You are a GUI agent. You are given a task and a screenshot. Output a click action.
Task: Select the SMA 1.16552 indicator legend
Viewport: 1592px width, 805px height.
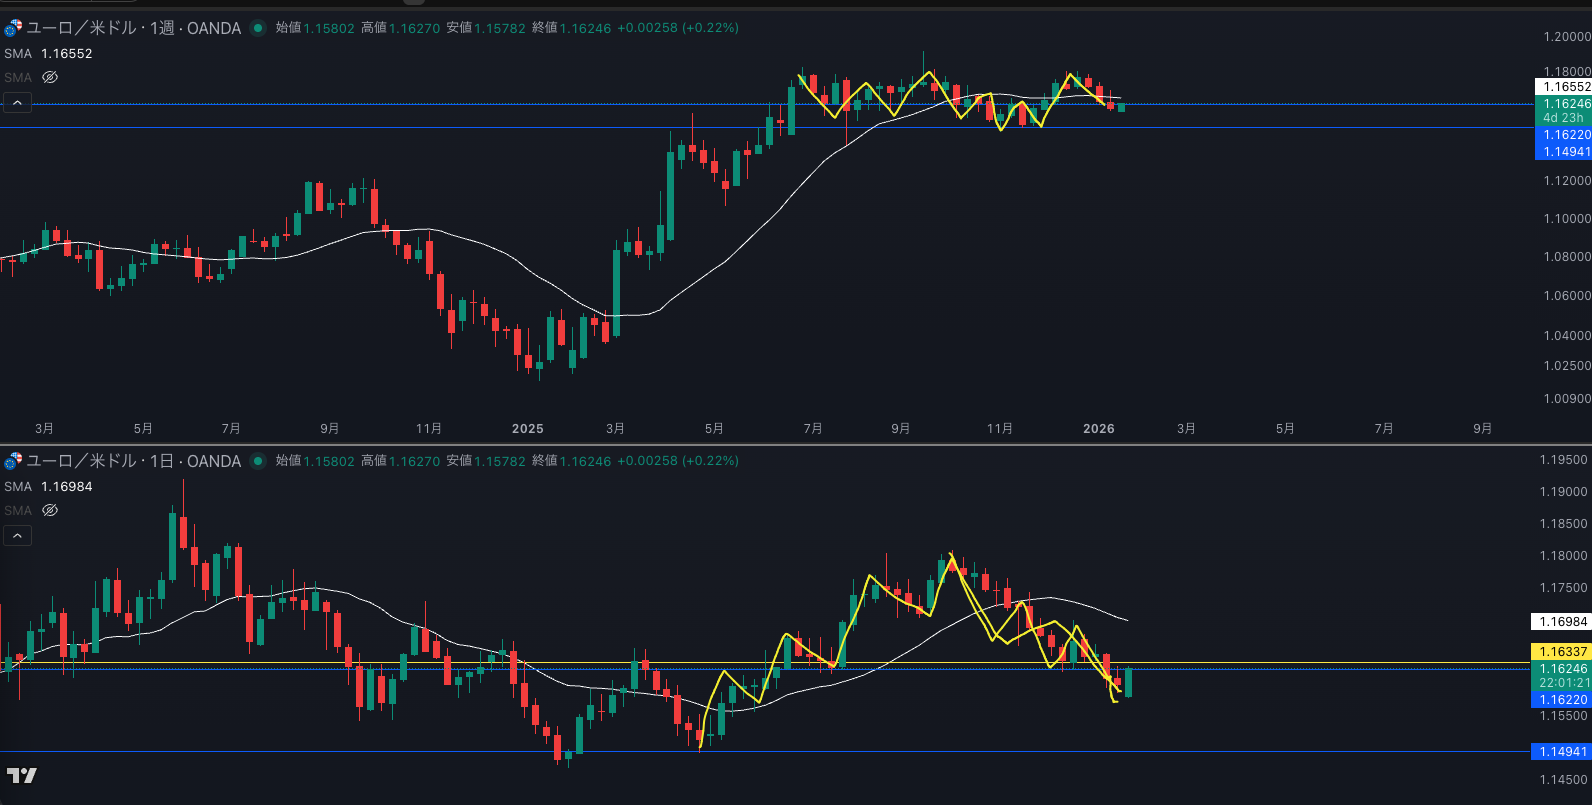point(48,54)
